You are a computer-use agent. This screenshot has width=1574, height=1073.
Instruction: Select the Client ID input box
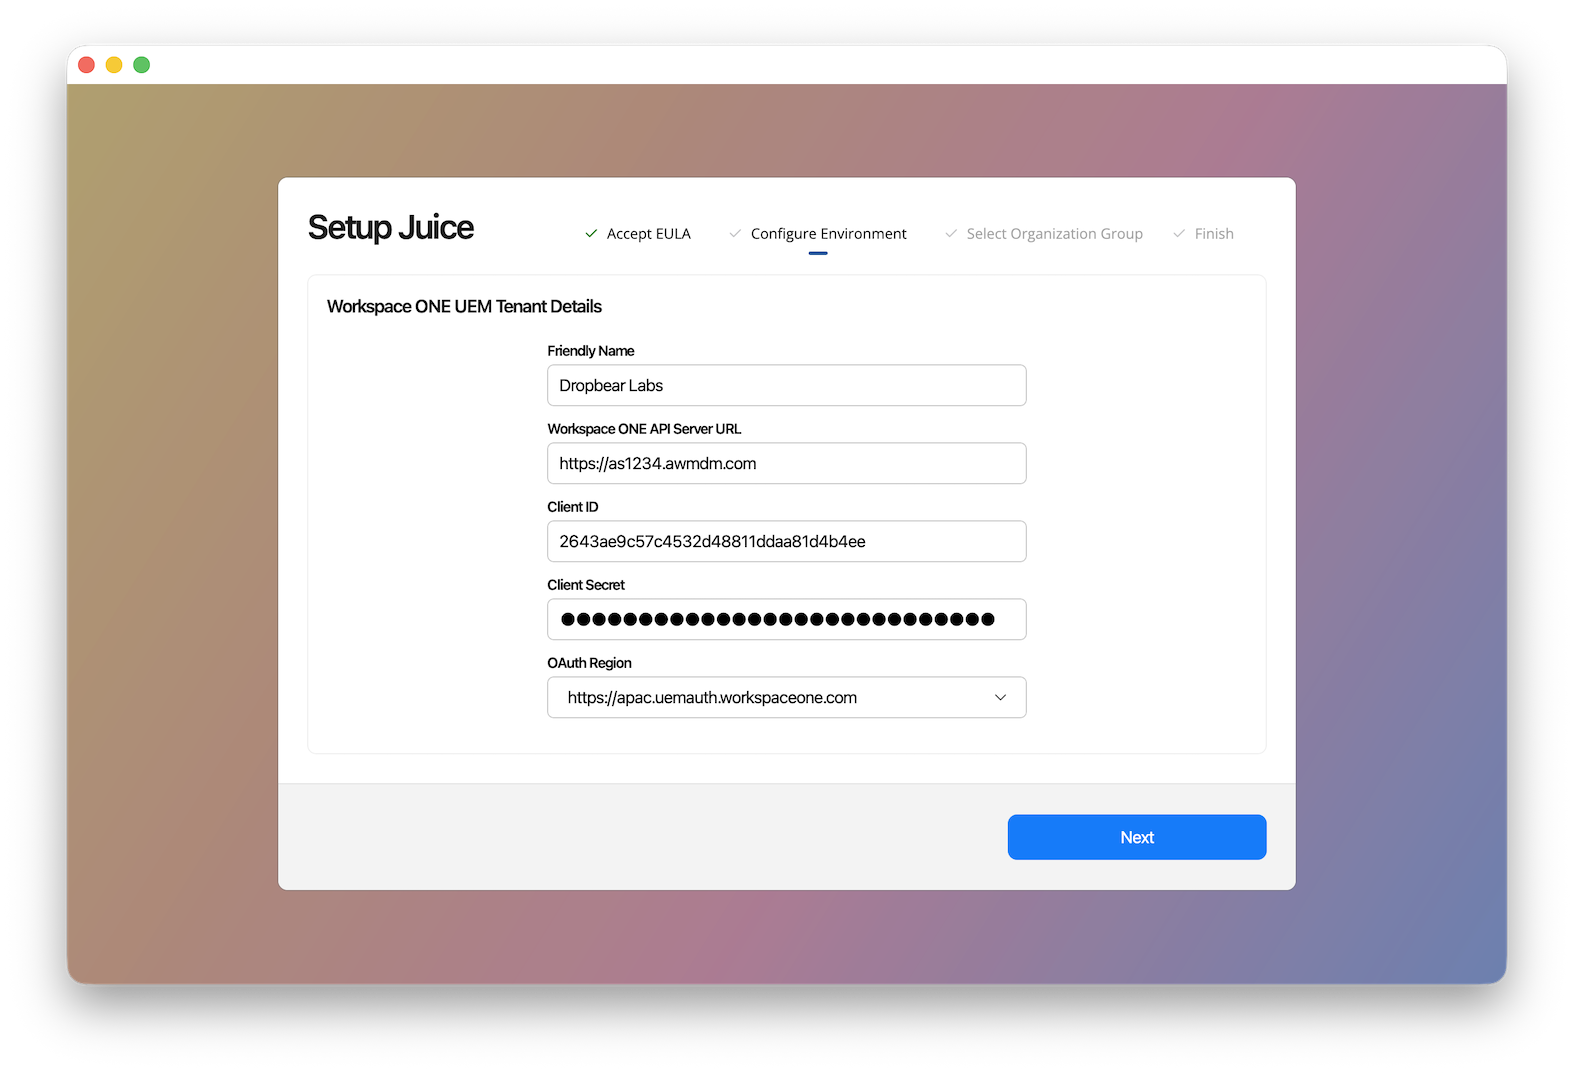786,542
